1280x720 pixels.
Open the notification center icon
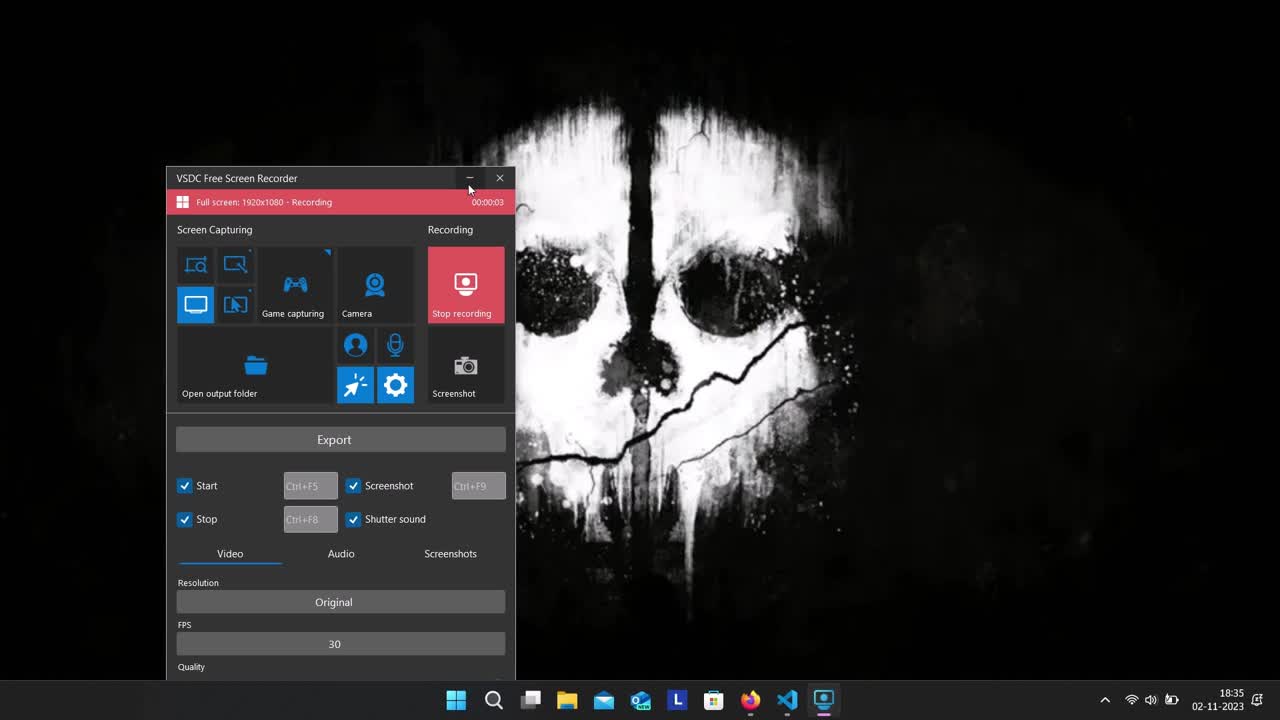[x=1257, y=700]
